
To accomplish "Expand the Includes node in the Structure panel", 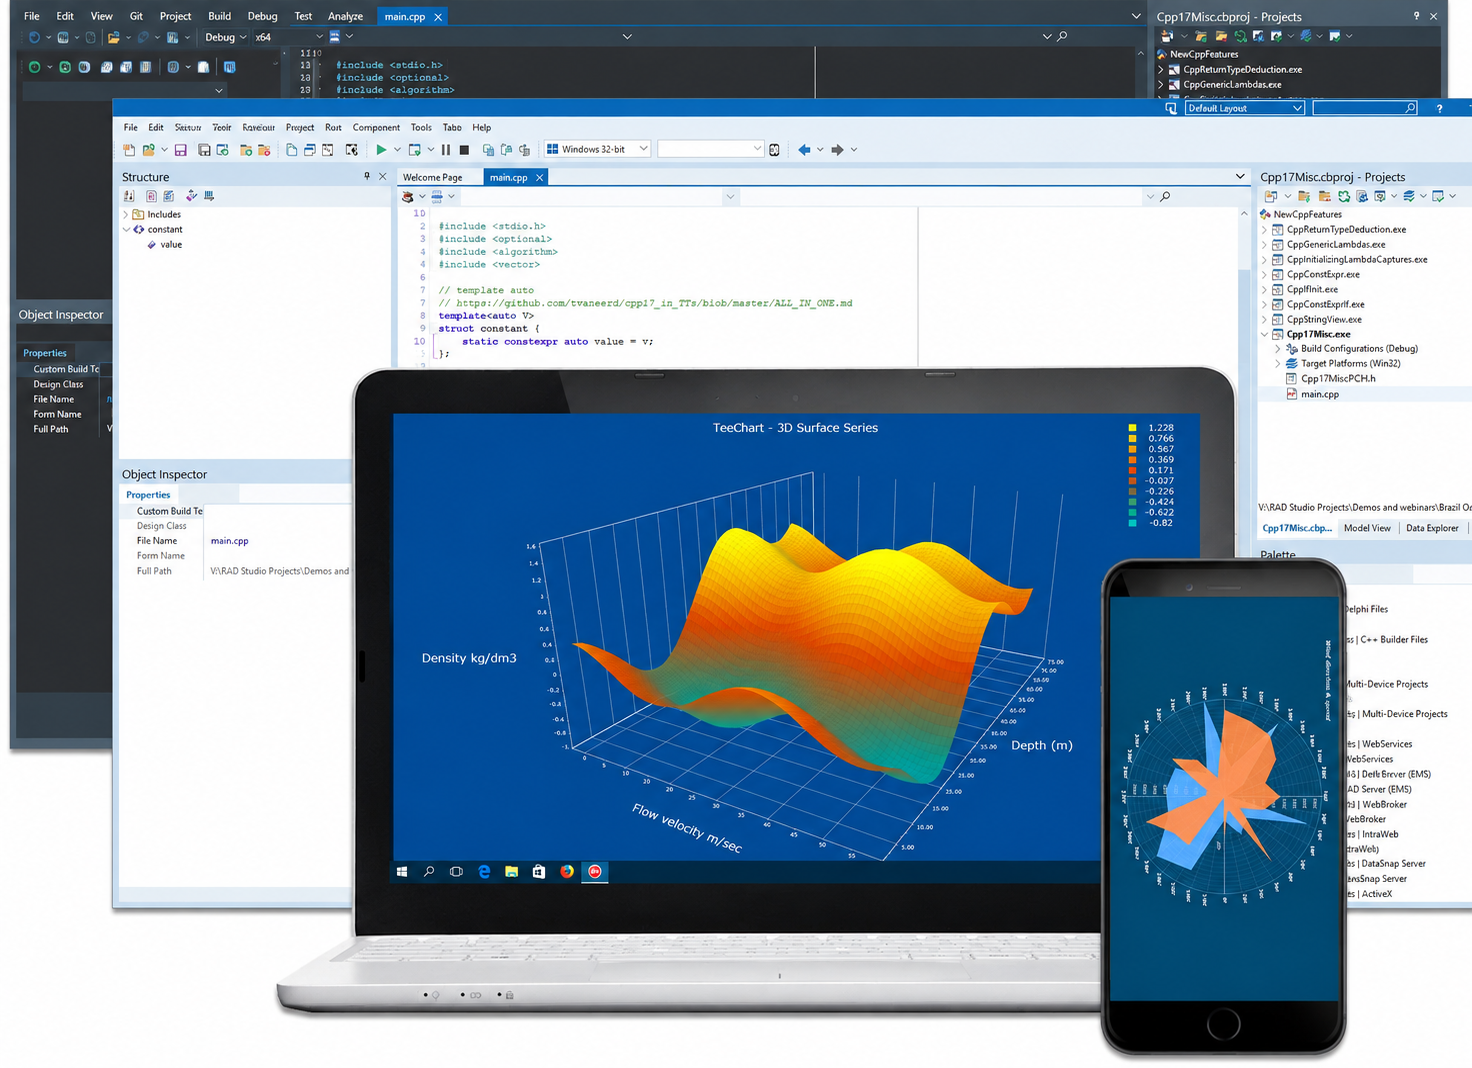I will 126,215.
